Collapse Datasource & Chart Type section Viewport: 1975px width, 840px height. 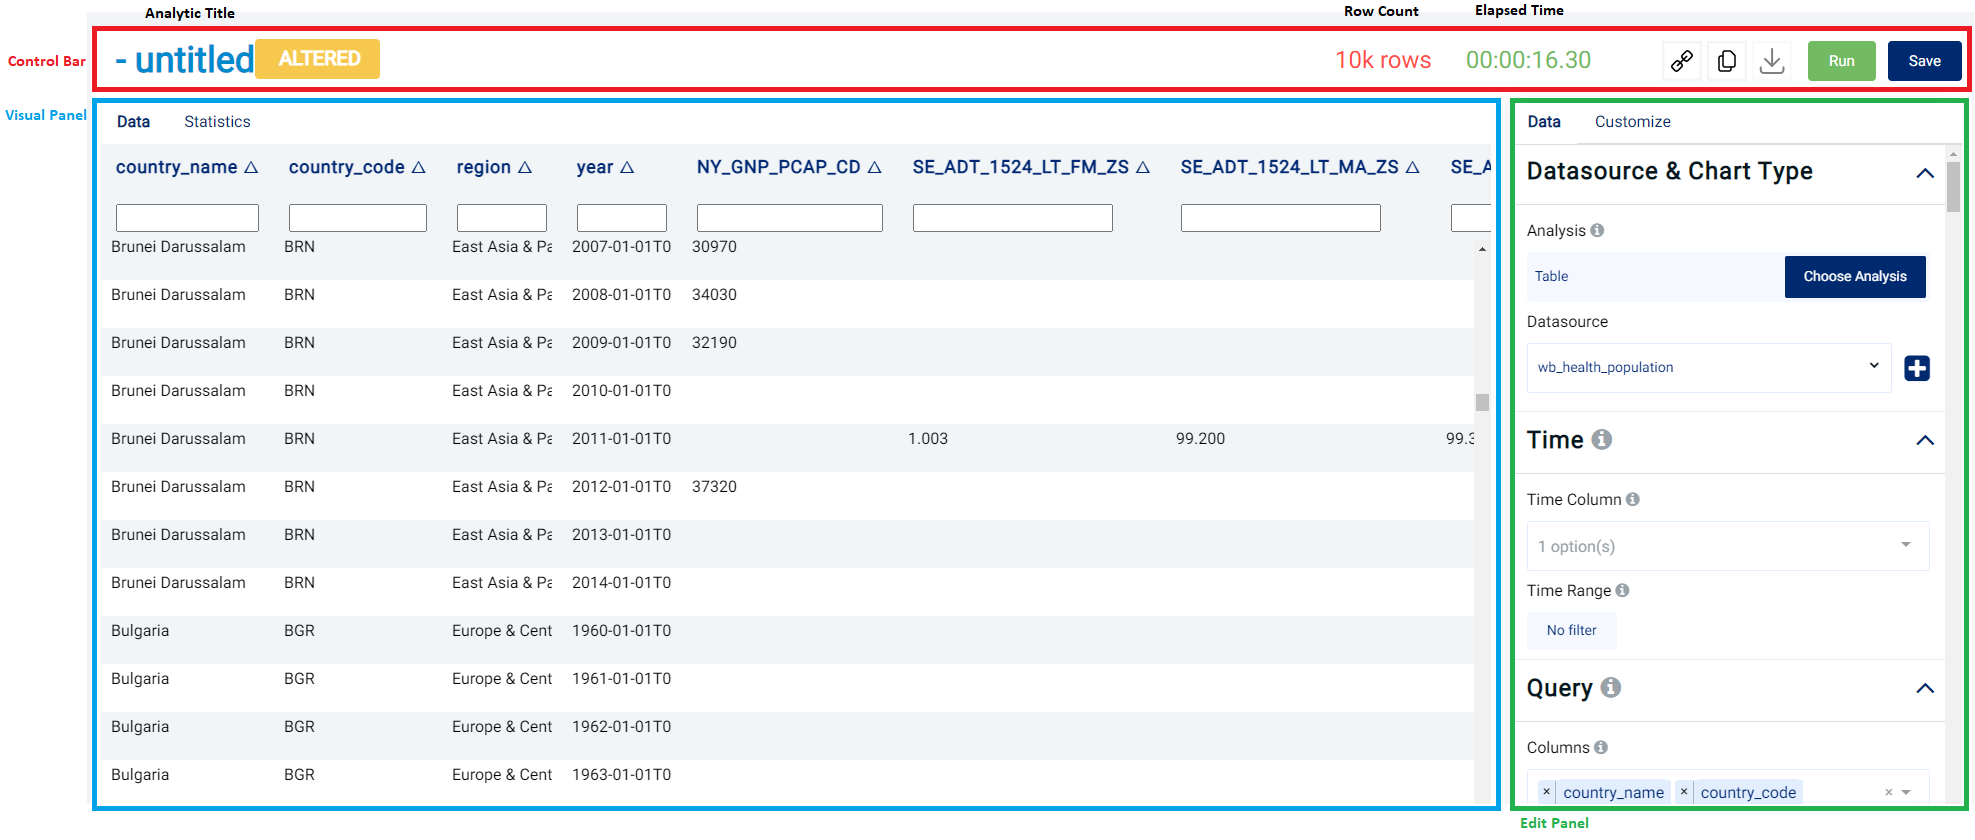coord(1925,173)
